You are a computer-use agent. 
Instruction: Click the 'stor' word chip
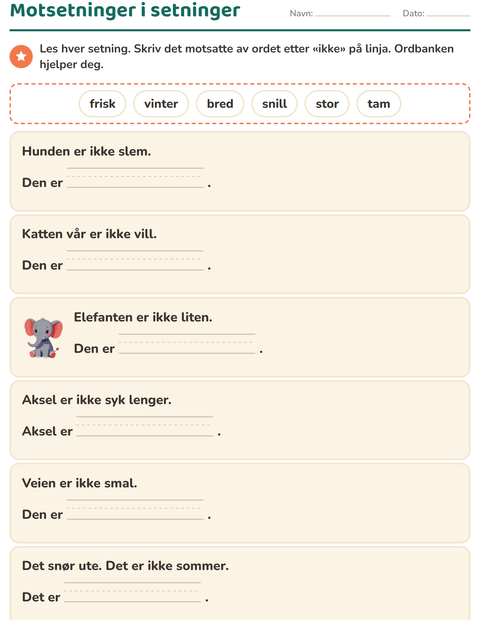327,104
